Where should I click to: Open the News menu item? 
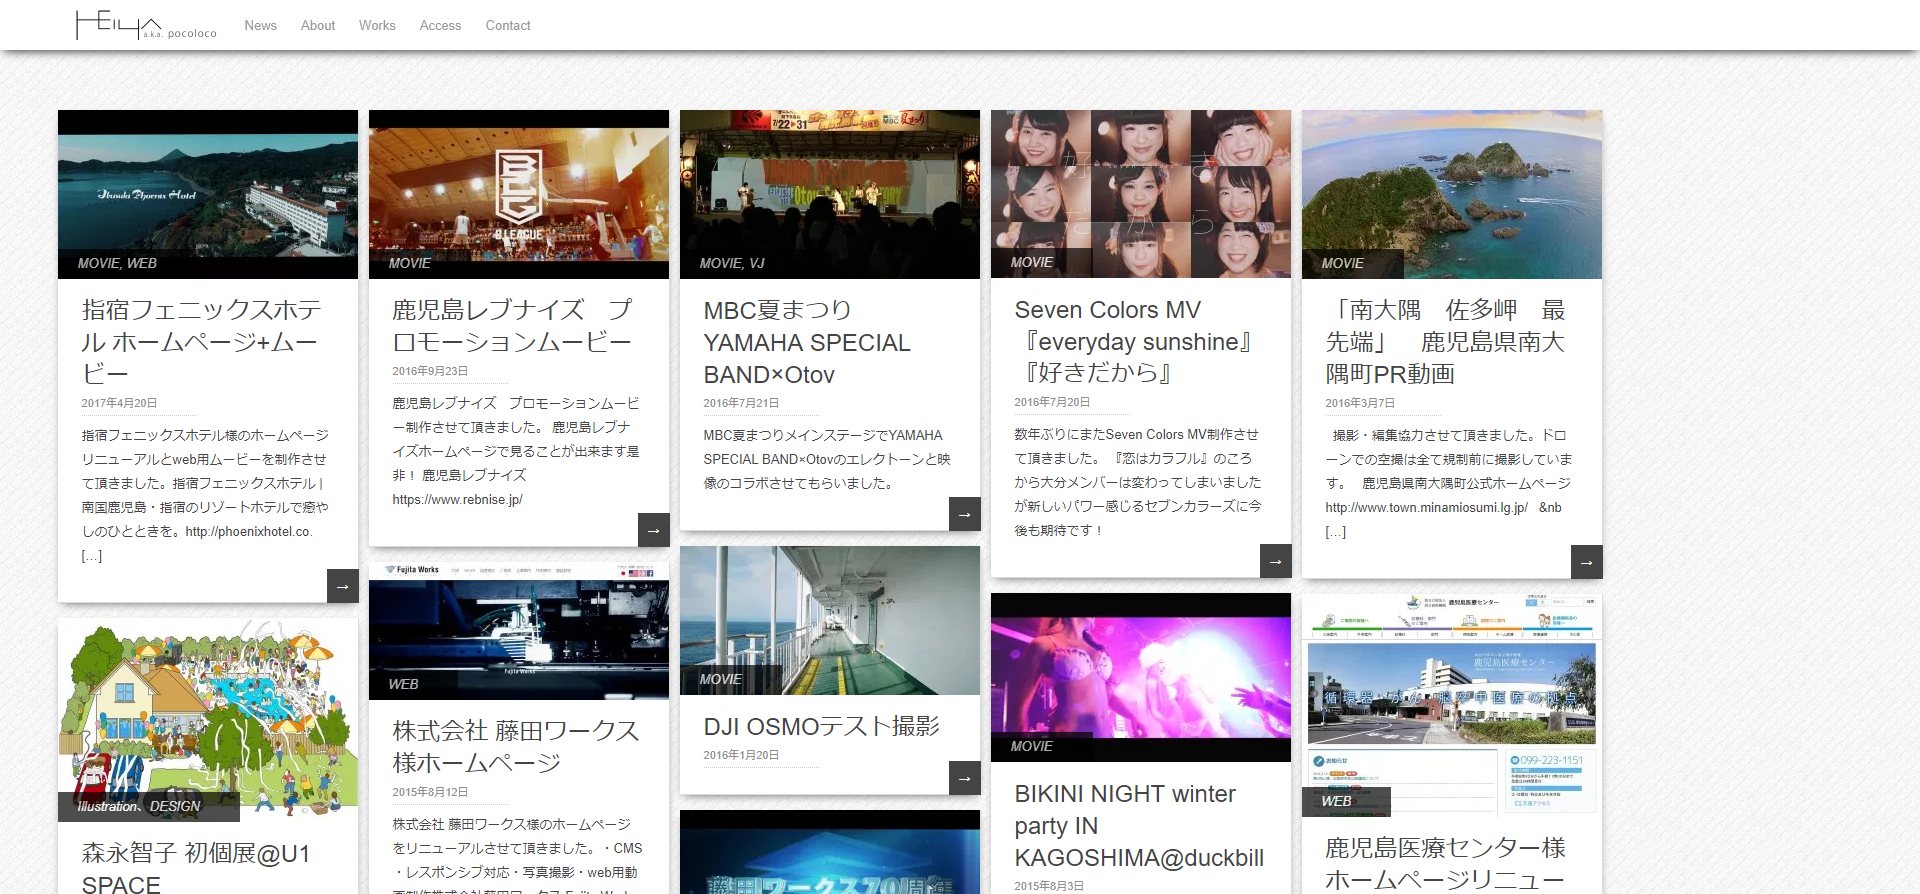tap(260, 26)
